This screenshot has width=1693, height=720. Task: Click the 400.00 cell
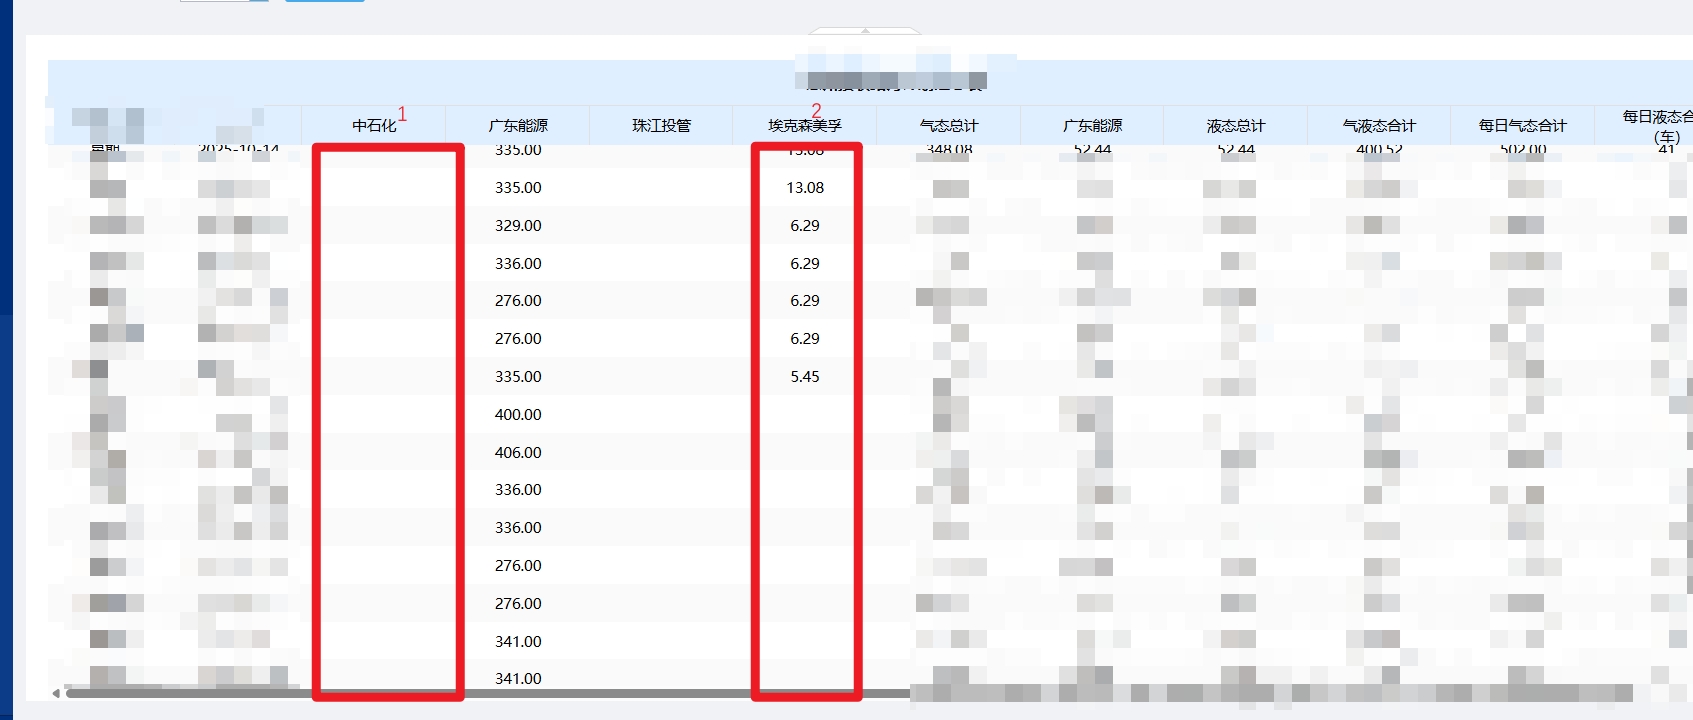pyautogui.click(x=518, y=415)
